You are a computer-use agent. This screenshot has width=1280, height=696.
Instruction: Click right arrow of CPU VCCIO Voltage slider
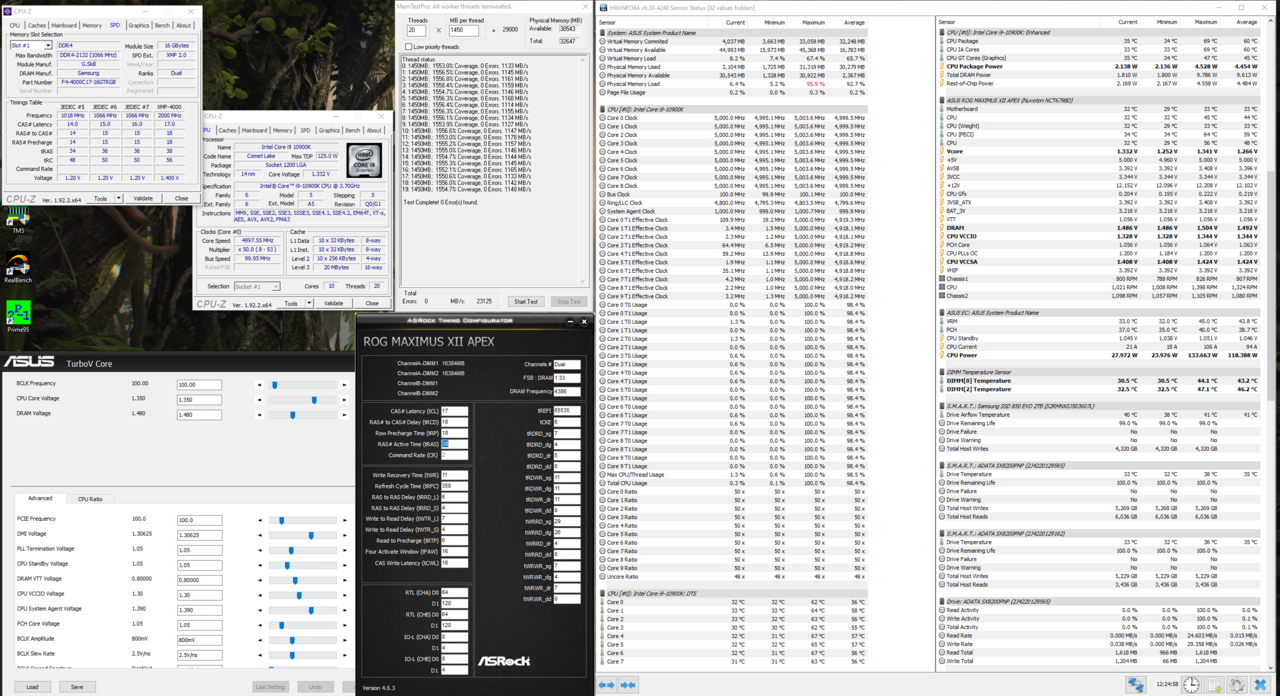click(x=345, y=595)
